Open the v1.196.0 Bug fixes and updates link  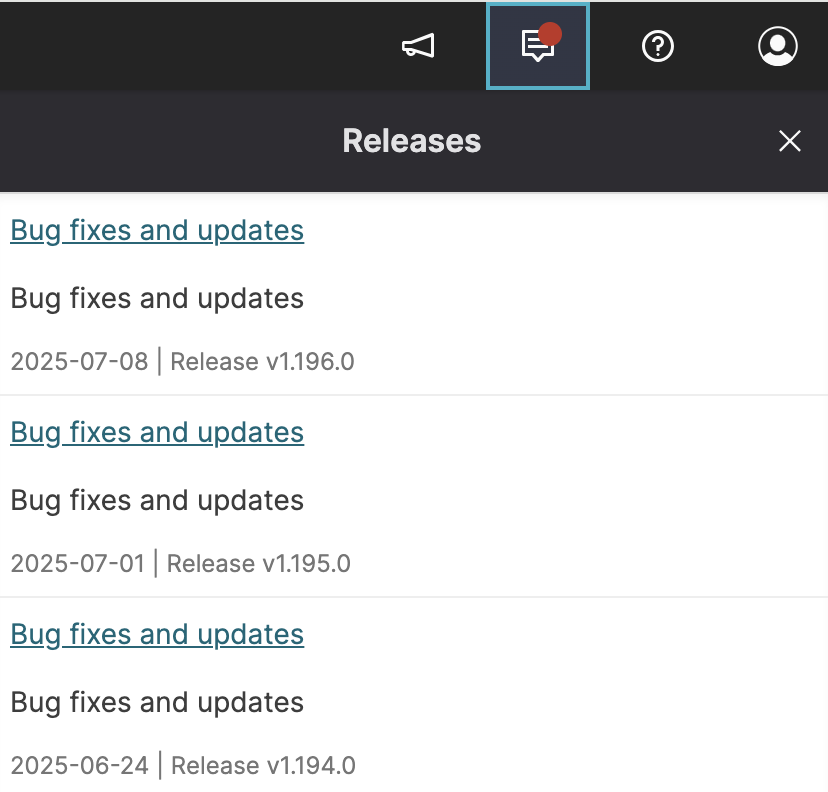point(156,230)
